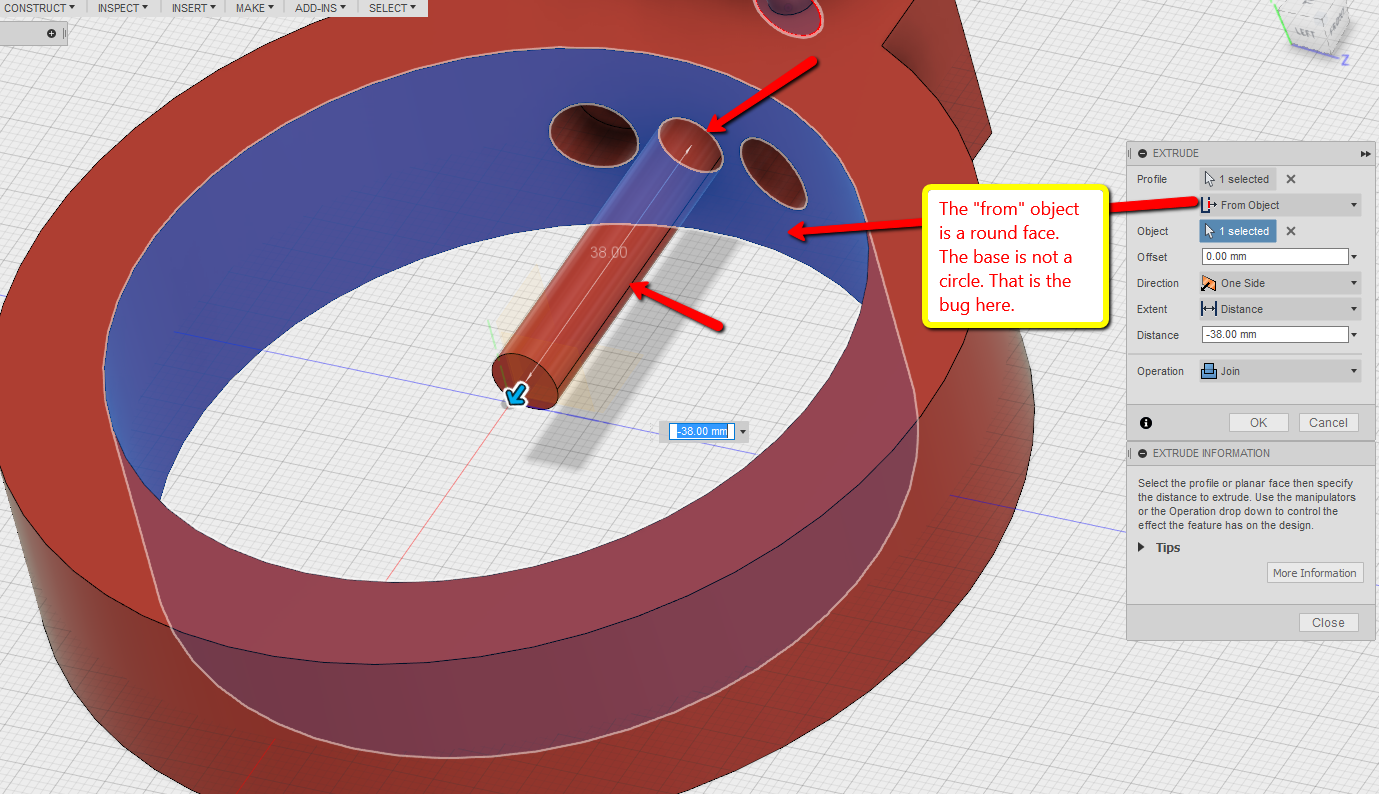The height and width of the screenshot is (794, 1379).
Task: Click the From Object start icon
Action: tap(1211, 205)
